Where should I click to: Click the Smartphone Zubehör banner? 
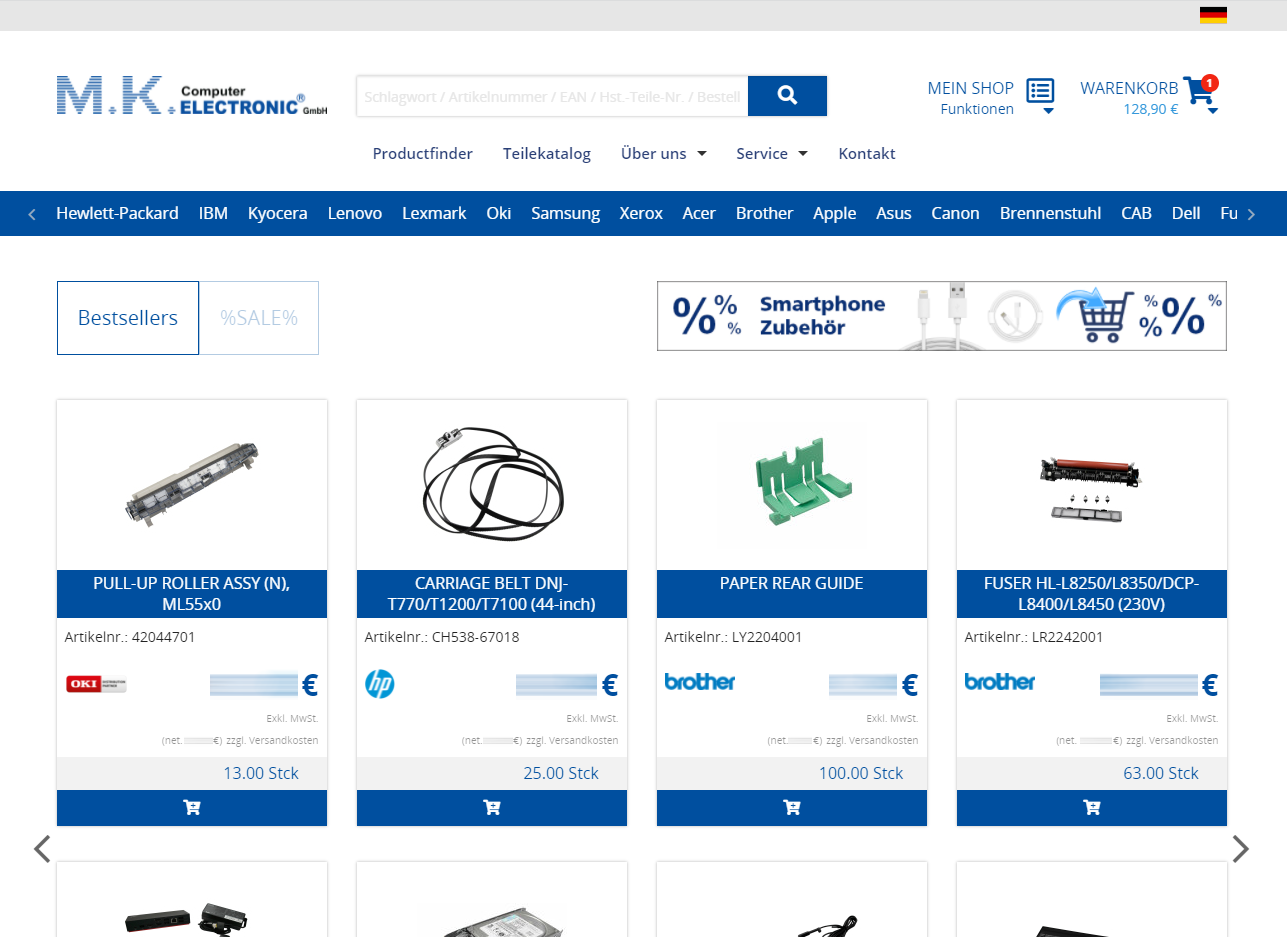pos(941,315)
